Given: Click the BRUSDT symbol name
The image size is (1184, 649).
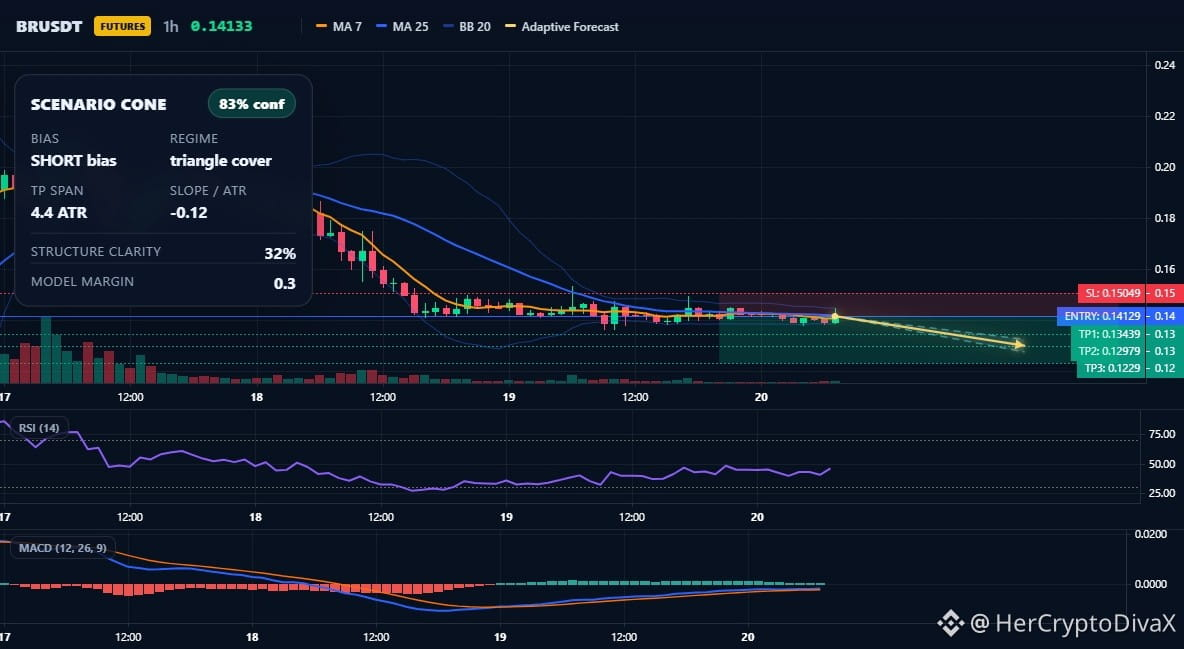Looking at the screenshot, I should tap(49, 26).
